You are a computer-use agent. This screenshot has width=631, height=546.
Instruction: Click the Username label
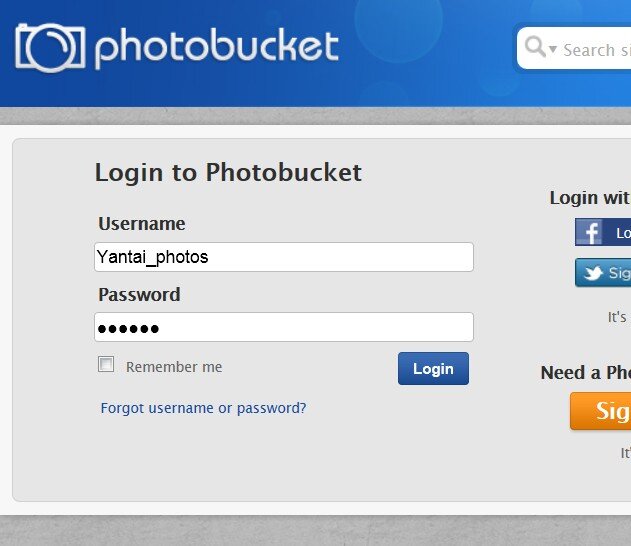(142, 224)
